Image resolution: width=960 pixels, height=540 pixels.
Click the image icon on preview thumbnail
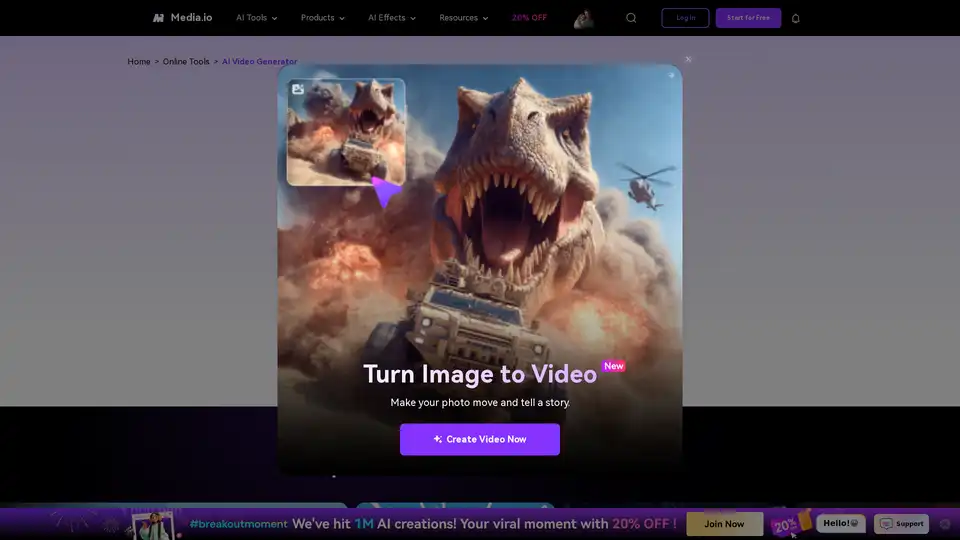[x=298, y=89]
